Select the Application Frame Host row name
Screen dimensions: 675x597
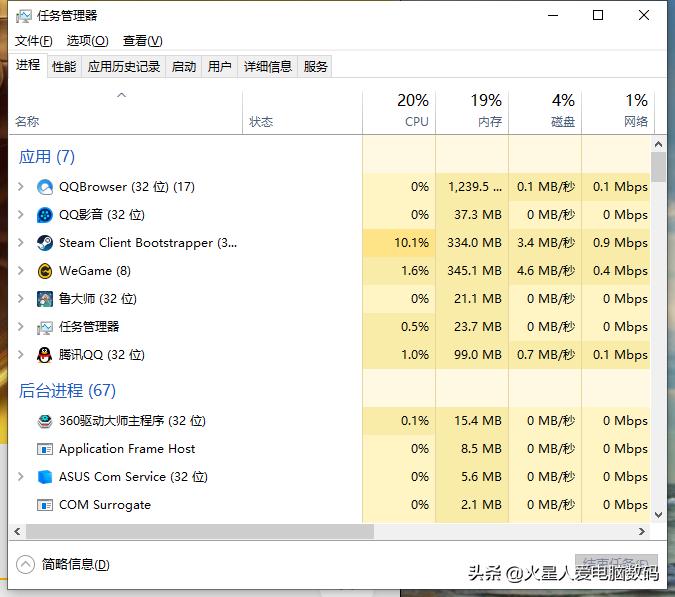point(127,449)
